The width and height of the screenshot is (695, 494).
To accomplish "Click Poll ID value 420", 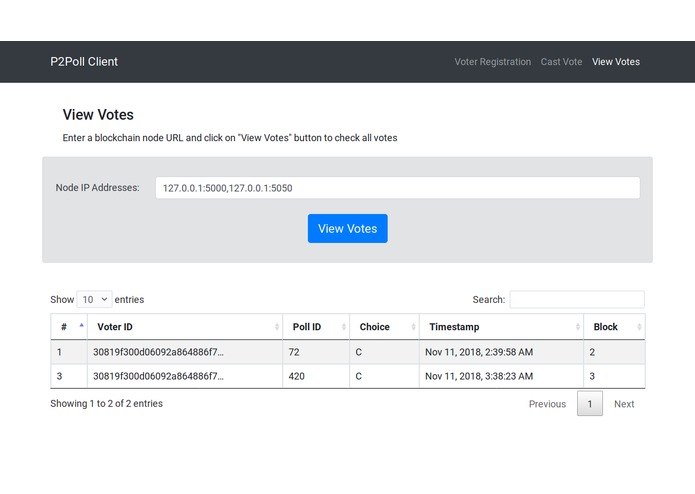I will tap(297, 377).
